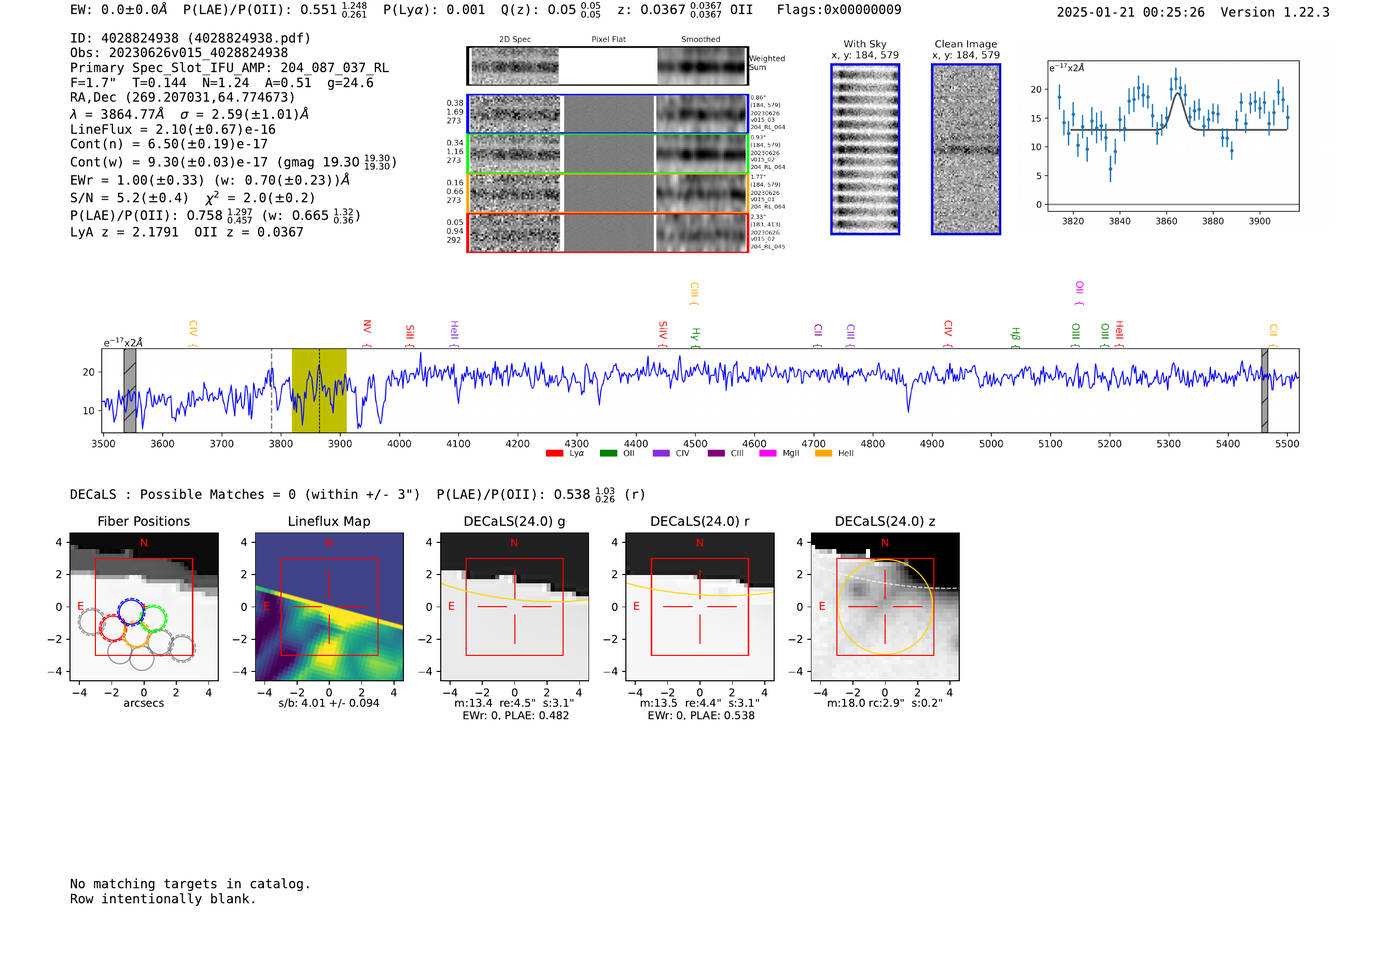Click the magenta MgII legend swatch
This screenshot has height=953, width=1400.
[767, 454]
